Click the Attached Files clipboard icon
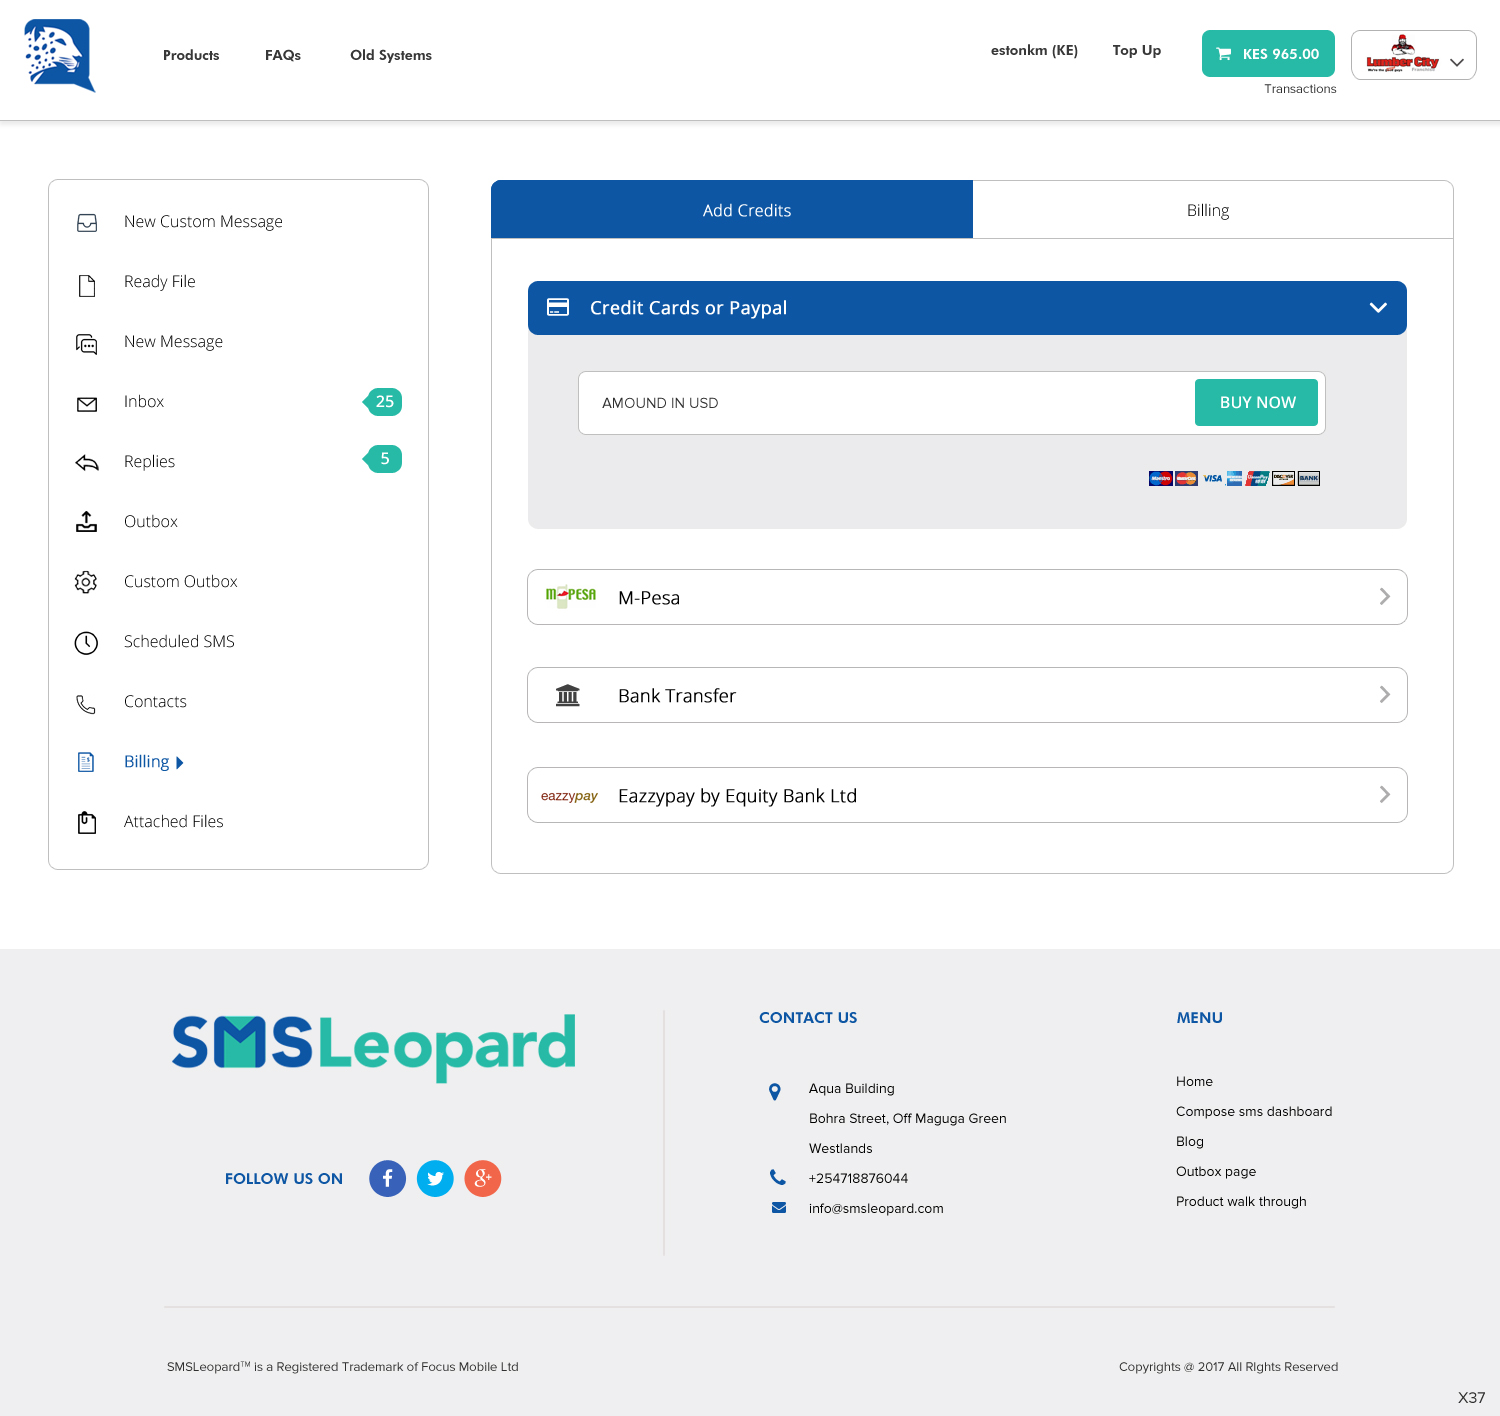Image resolution: width=1500 pixels, height=1416 pixels. pyautogui.click(x=87, y=822)
